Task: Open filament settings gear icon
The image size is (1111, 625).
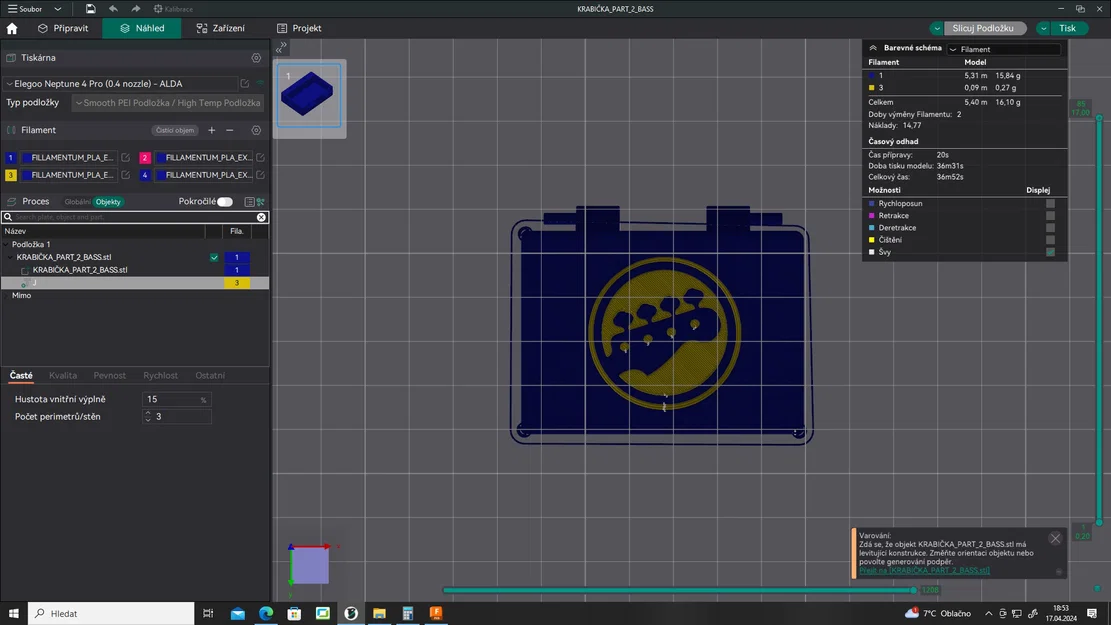Action: (256, 130)
